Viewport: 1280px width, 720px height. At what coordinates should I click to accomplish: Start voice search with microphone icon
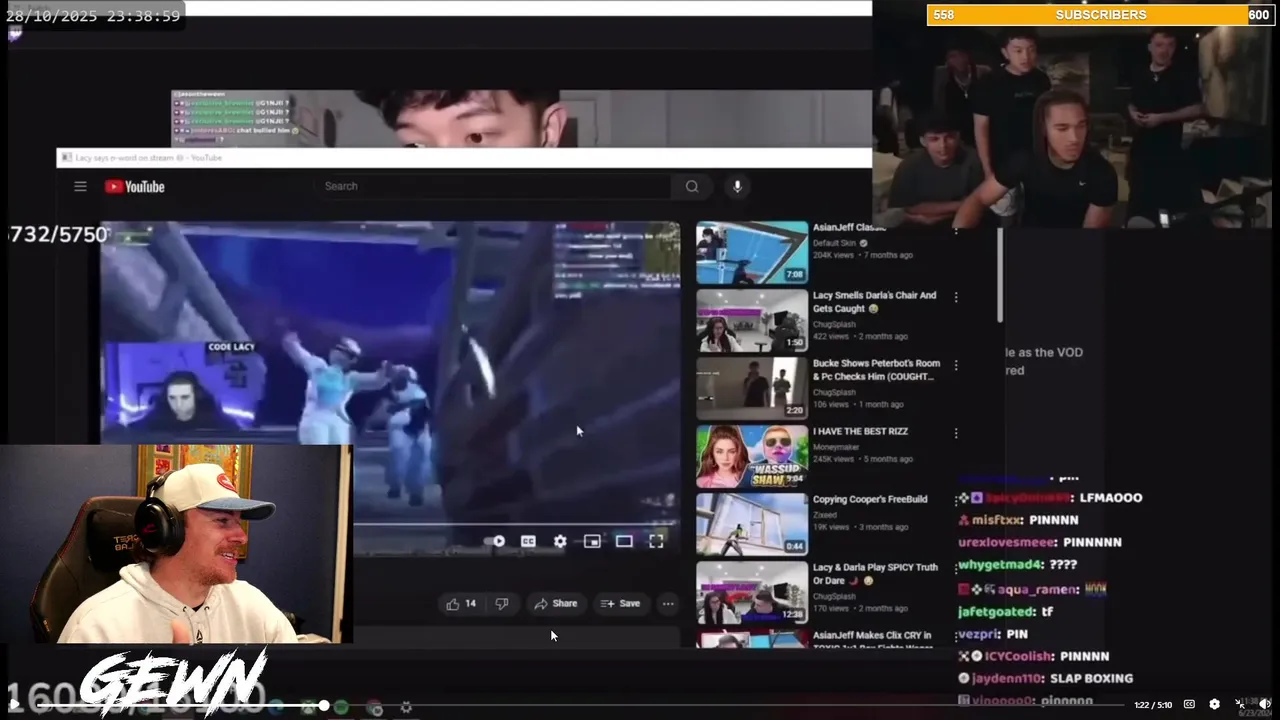point(738,186)
